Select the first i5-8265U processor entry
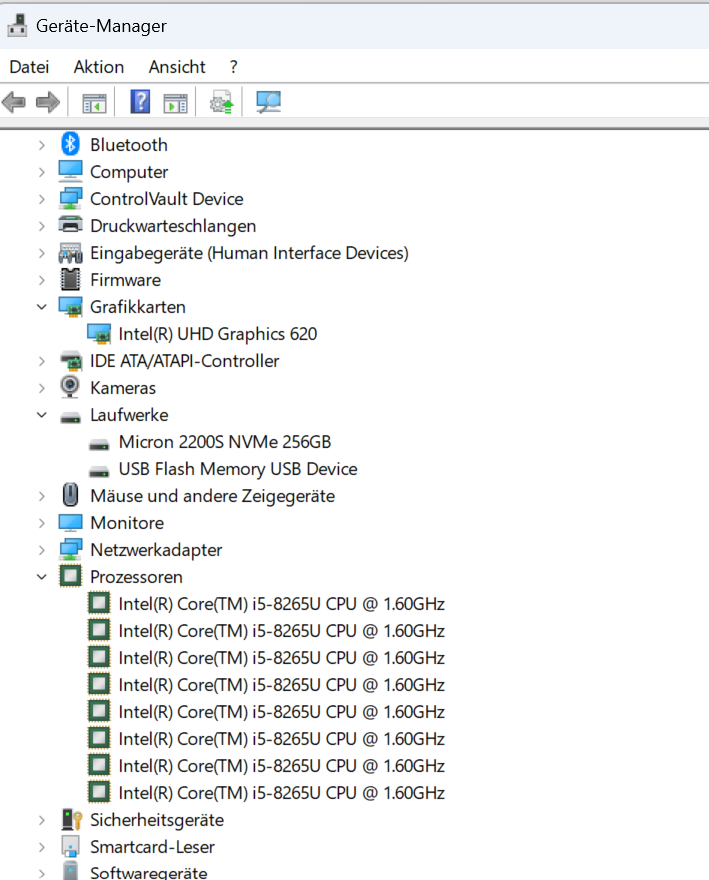 282,604
